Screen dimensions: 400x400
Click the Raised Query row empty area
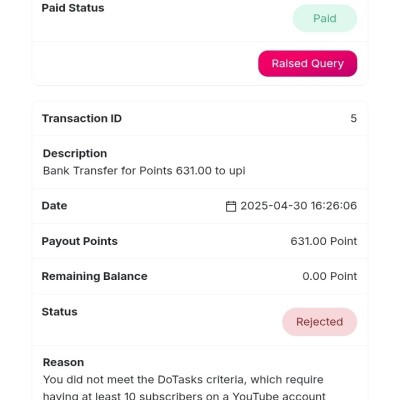pyautogui.click(x=145, y=64)
